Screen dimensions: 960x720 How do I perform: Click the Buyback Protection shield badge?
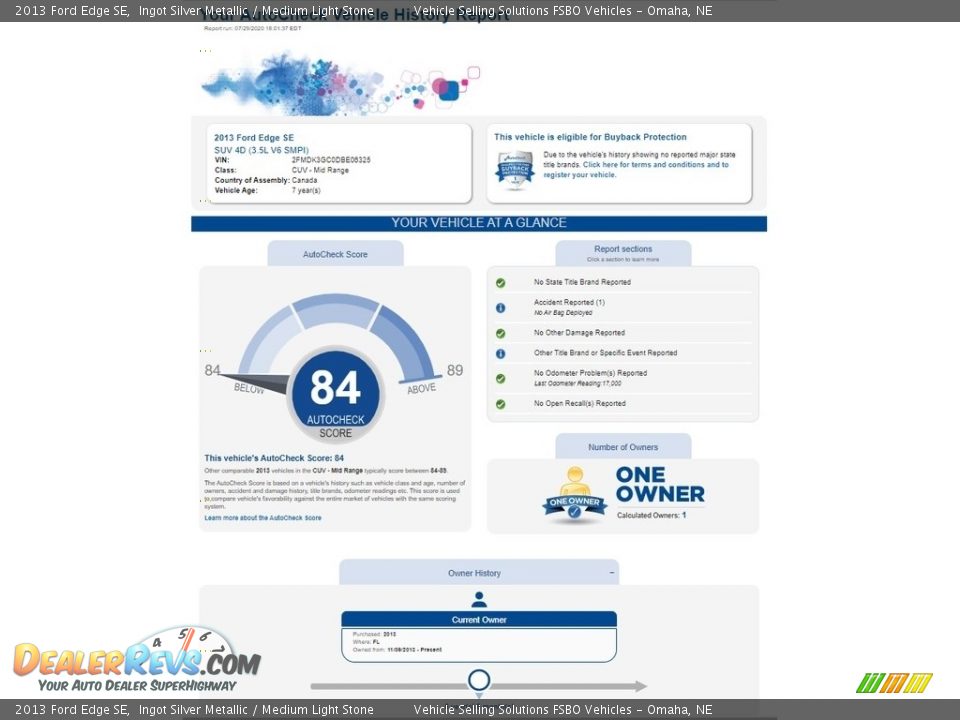(515, 170)
